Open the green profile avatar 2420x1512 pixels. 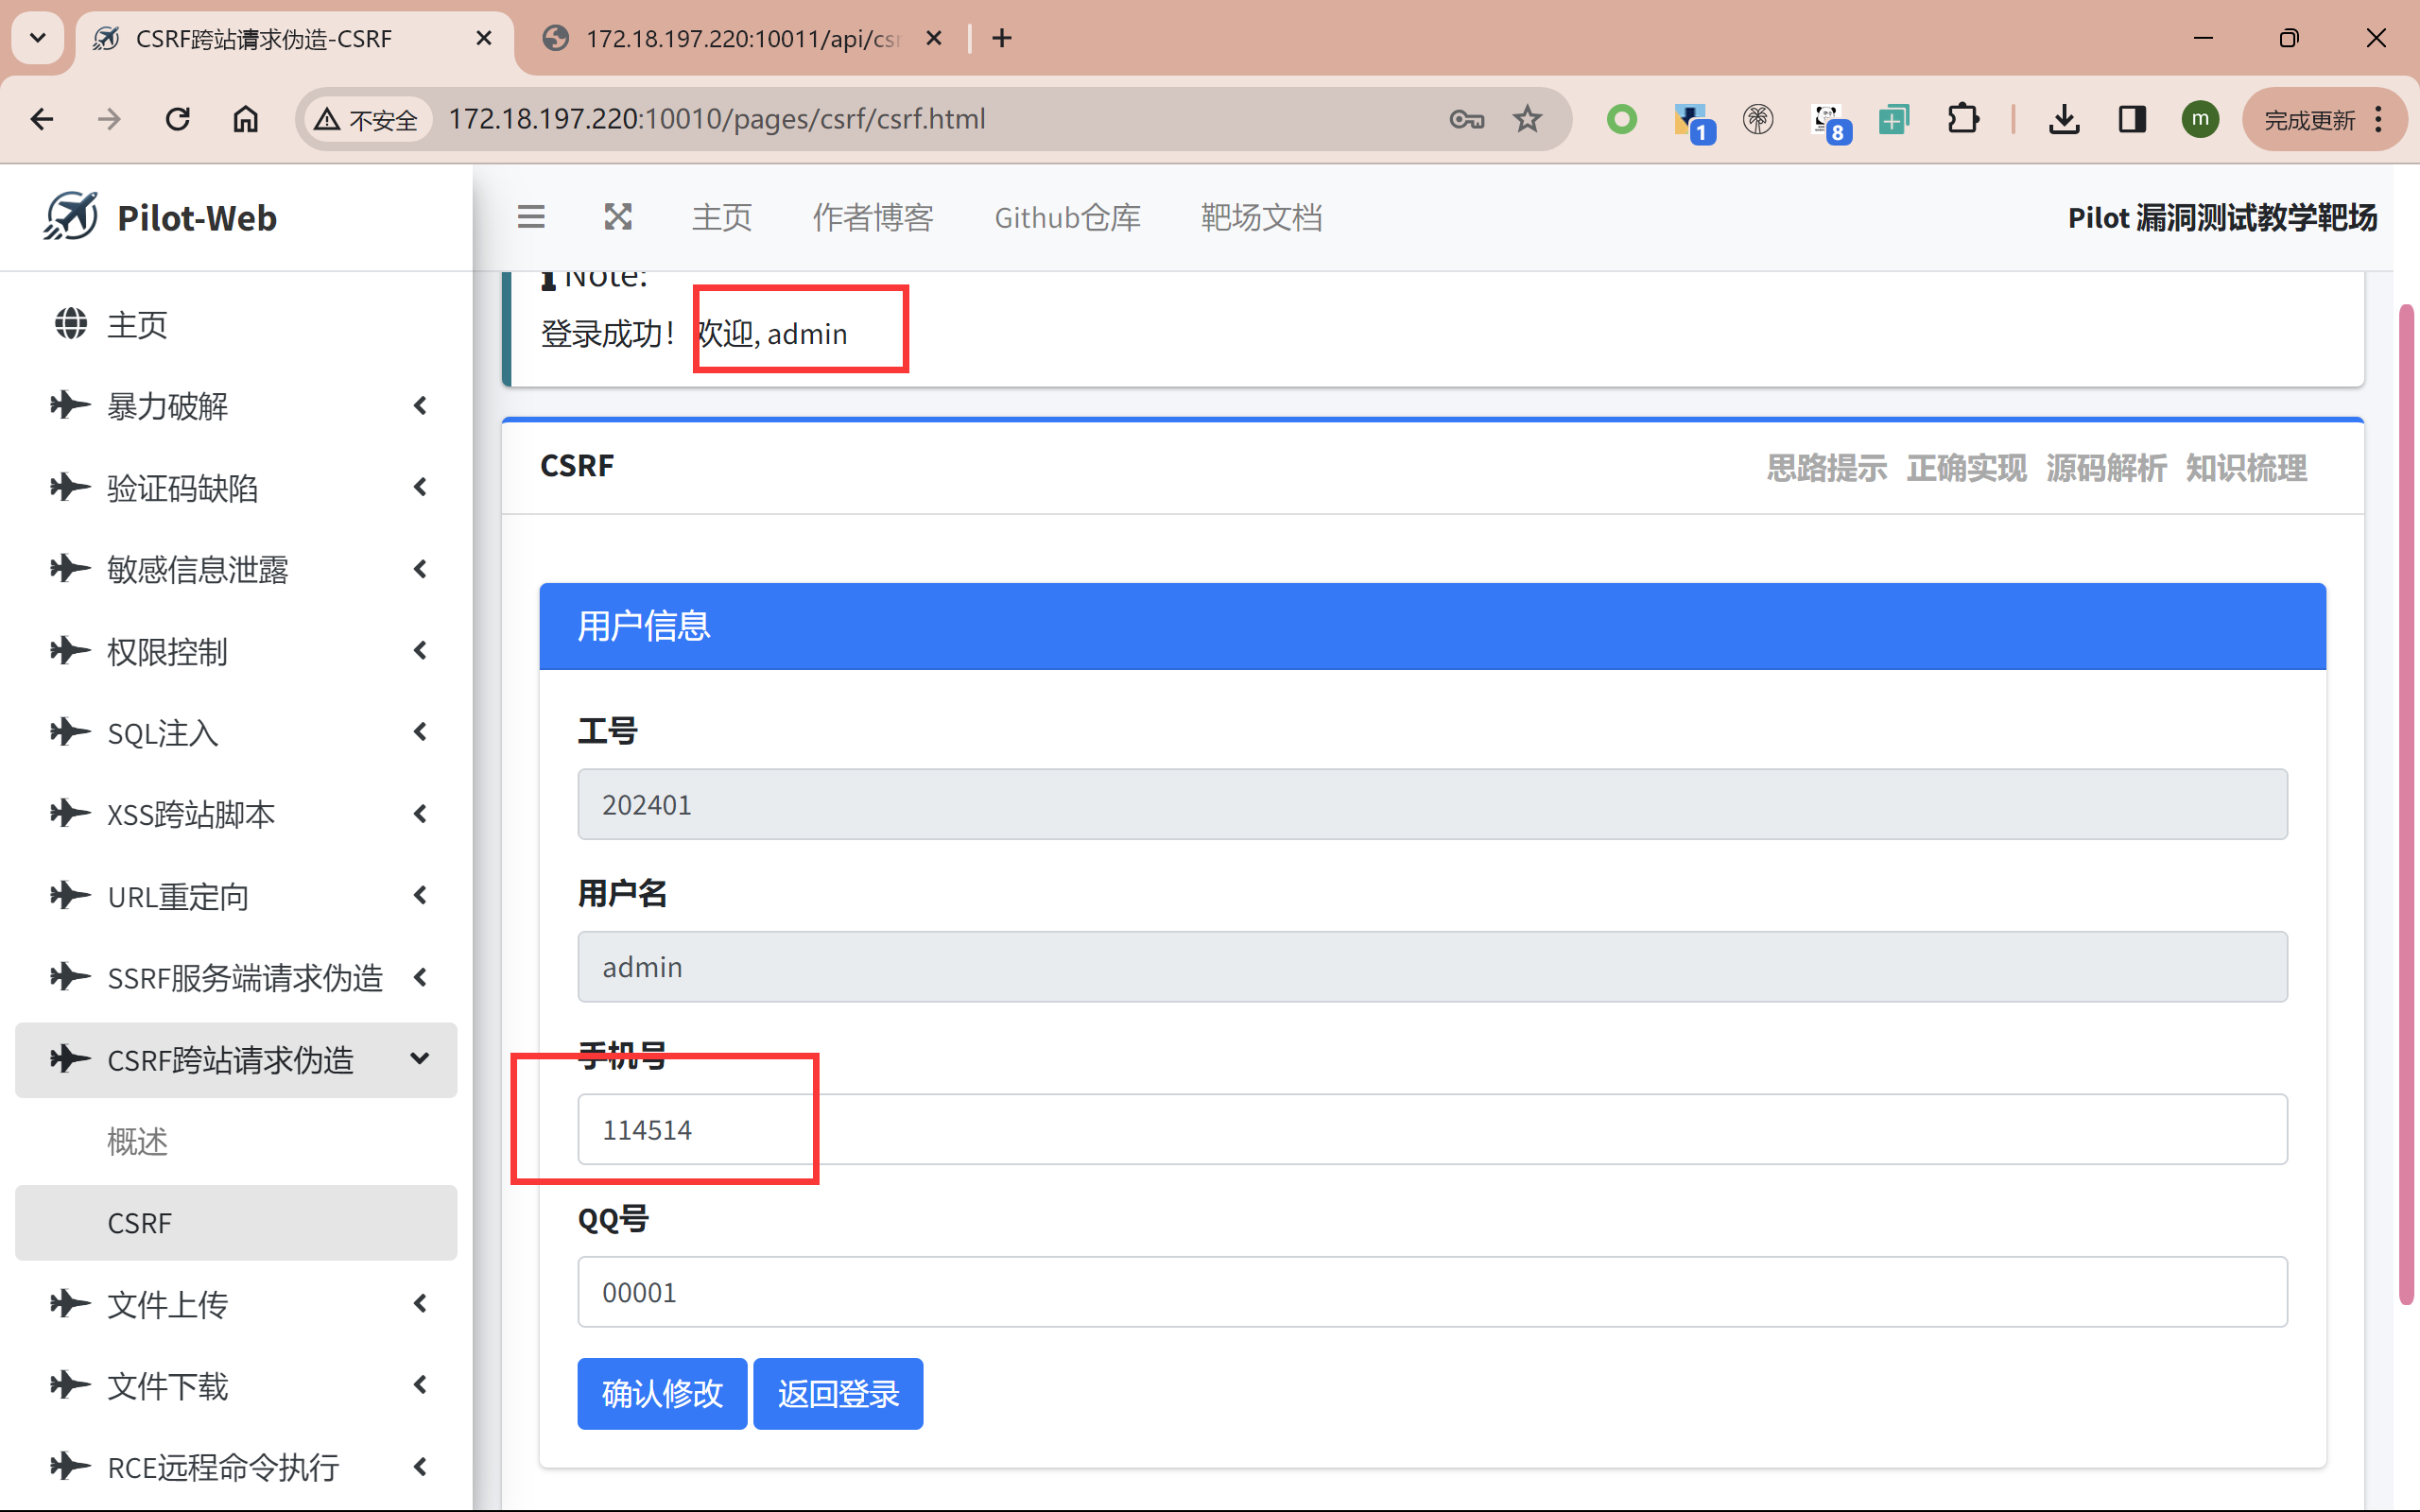(2200, 120)
